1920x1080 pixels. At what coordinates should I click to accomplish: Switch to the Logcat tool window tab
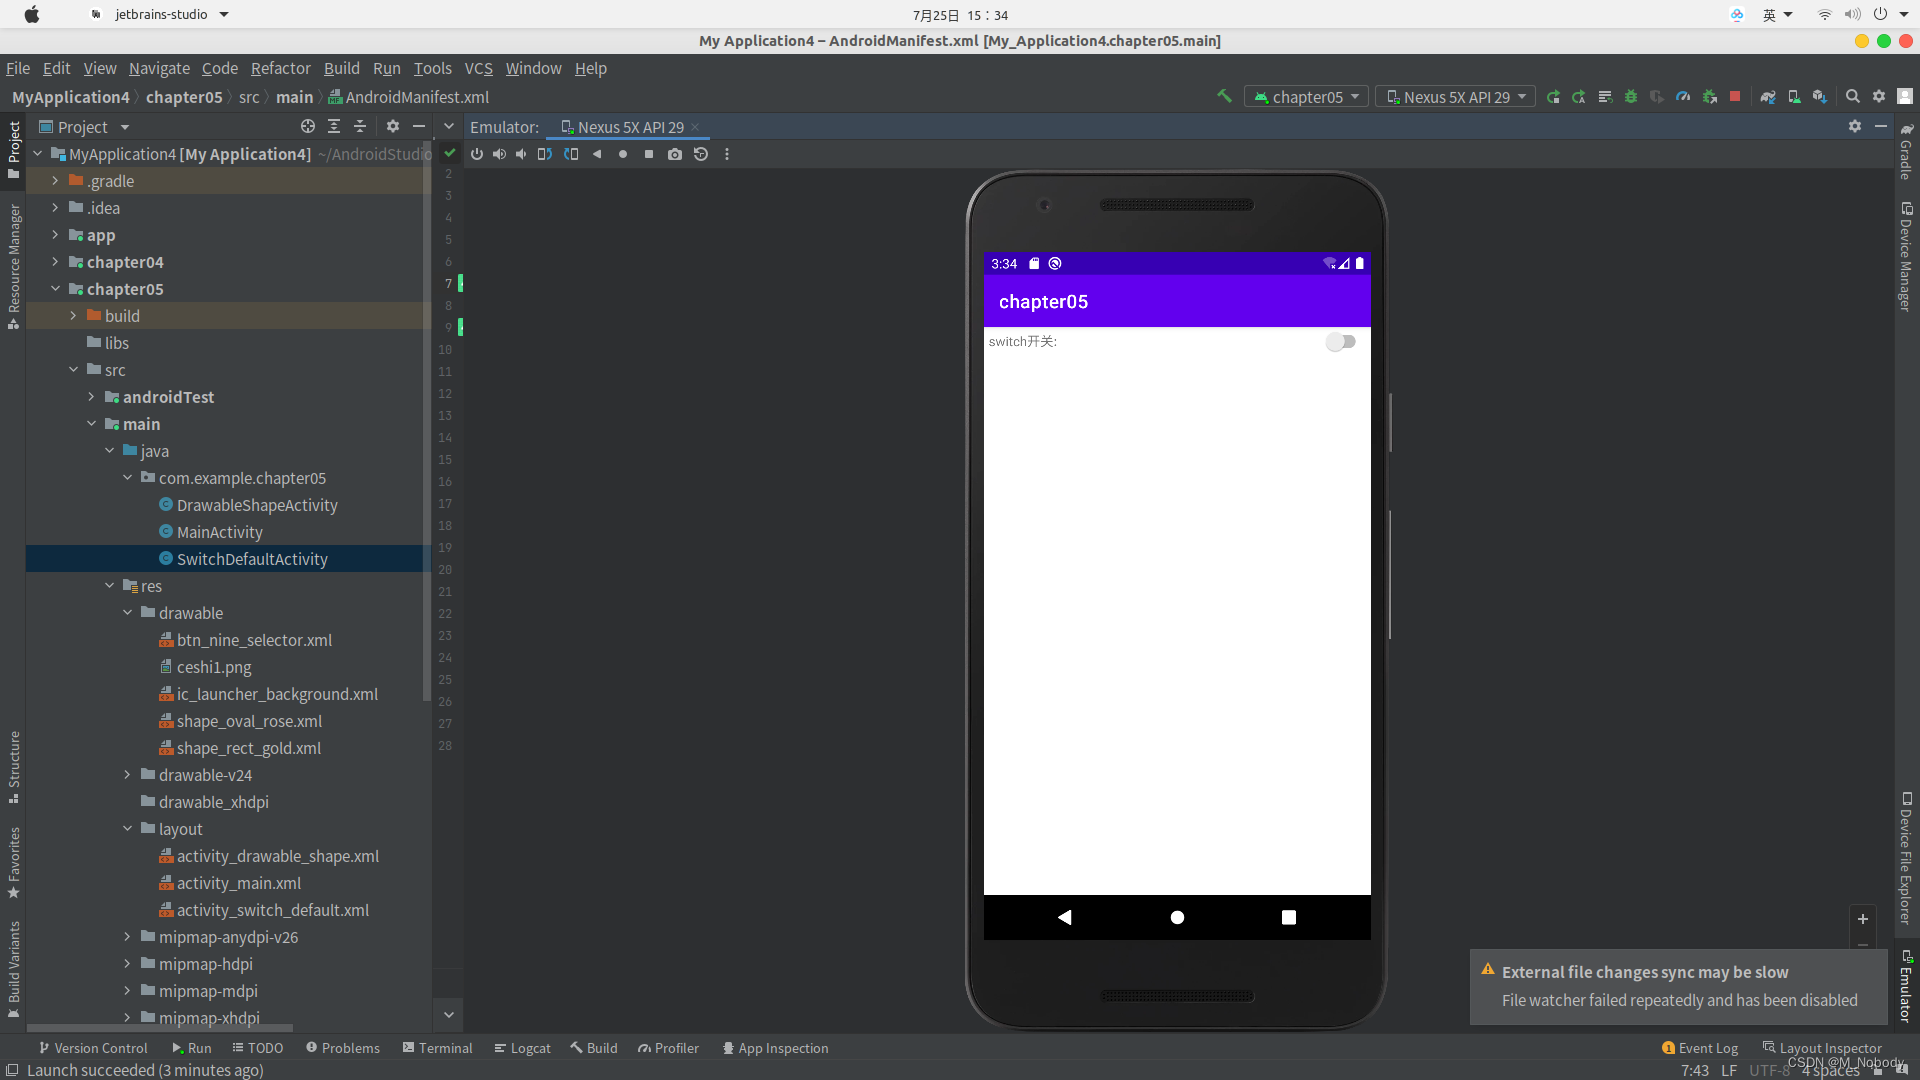click(523, 1048)
